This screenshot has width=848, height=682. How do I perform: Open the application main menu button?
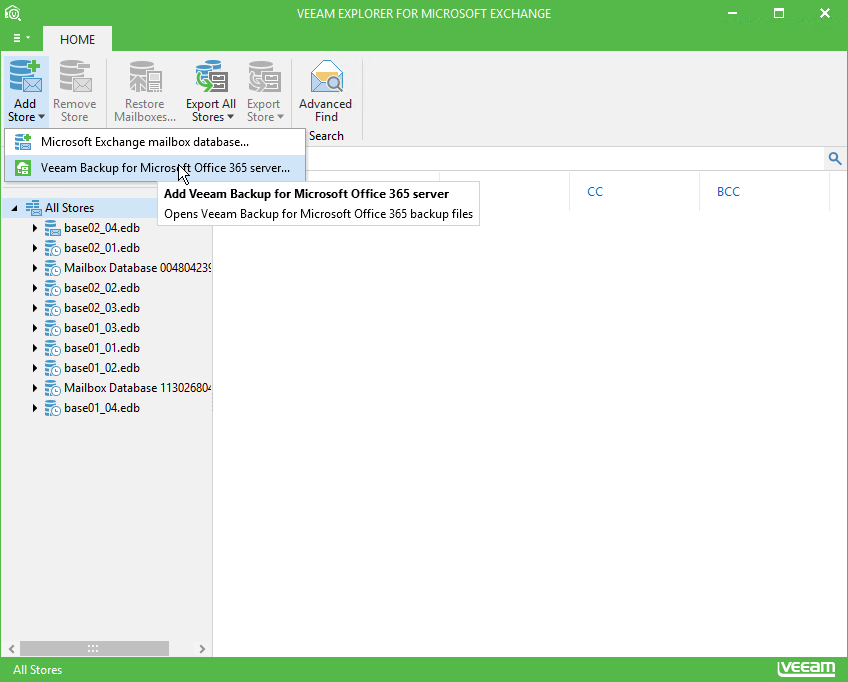pyautogui.click(x=21, y=38)
